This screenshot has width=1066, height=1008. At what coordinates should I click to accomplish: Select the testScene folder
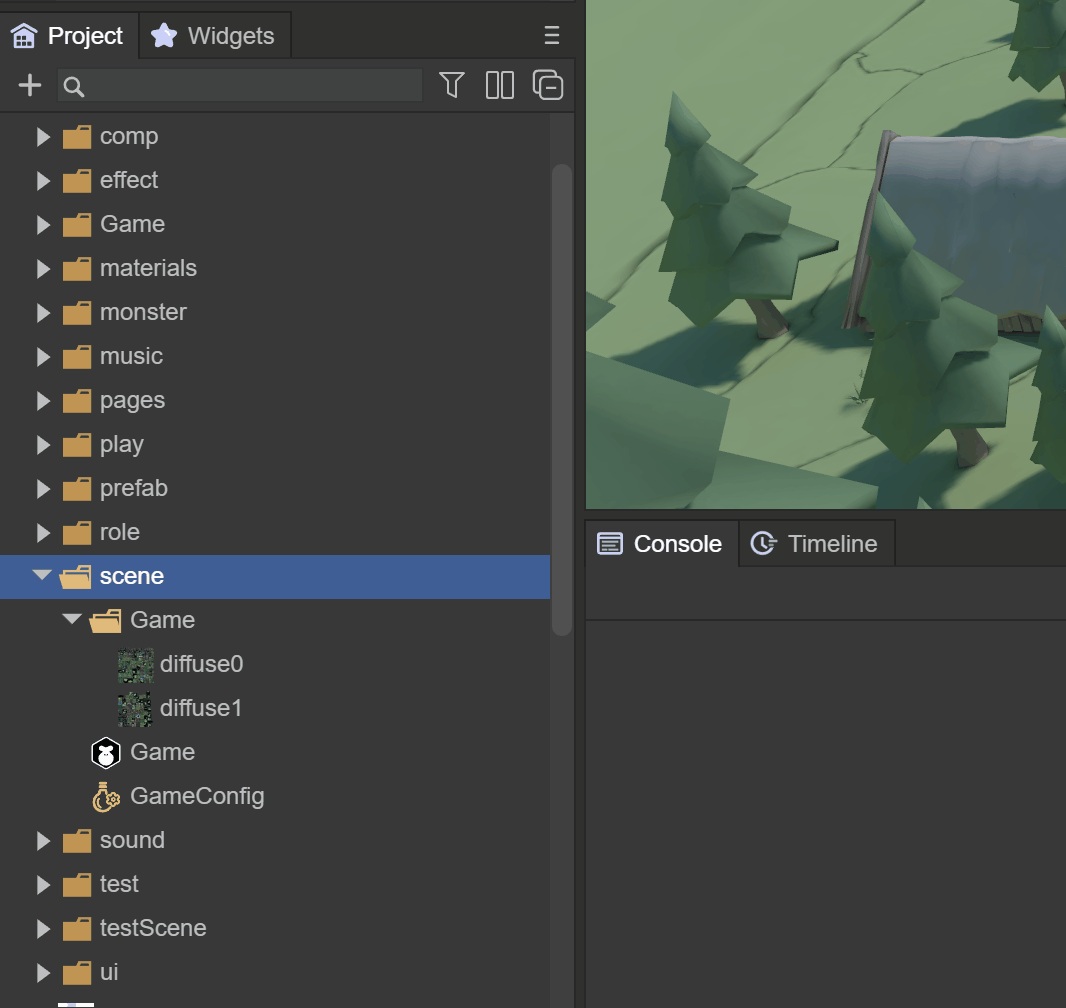click(x=152, y=928)
